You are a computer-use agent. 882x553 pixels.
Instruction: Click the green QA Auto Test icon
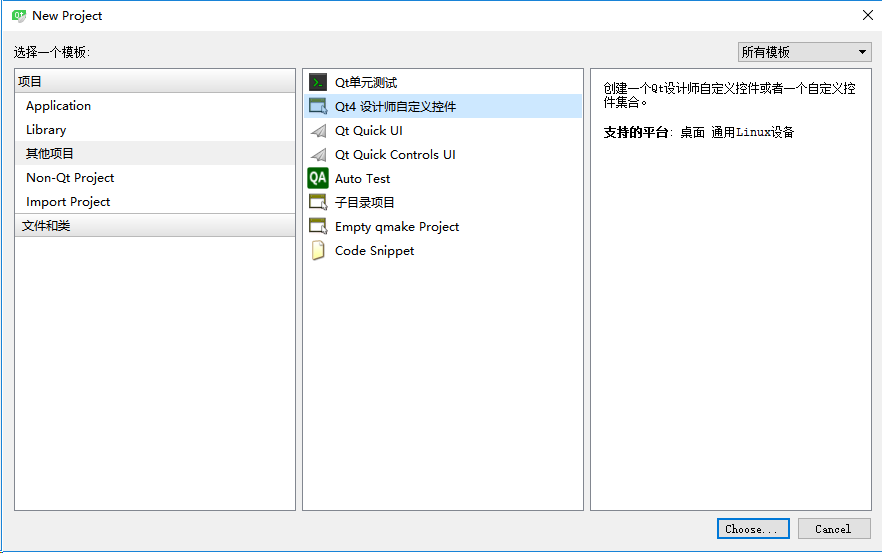coord(318,178)
